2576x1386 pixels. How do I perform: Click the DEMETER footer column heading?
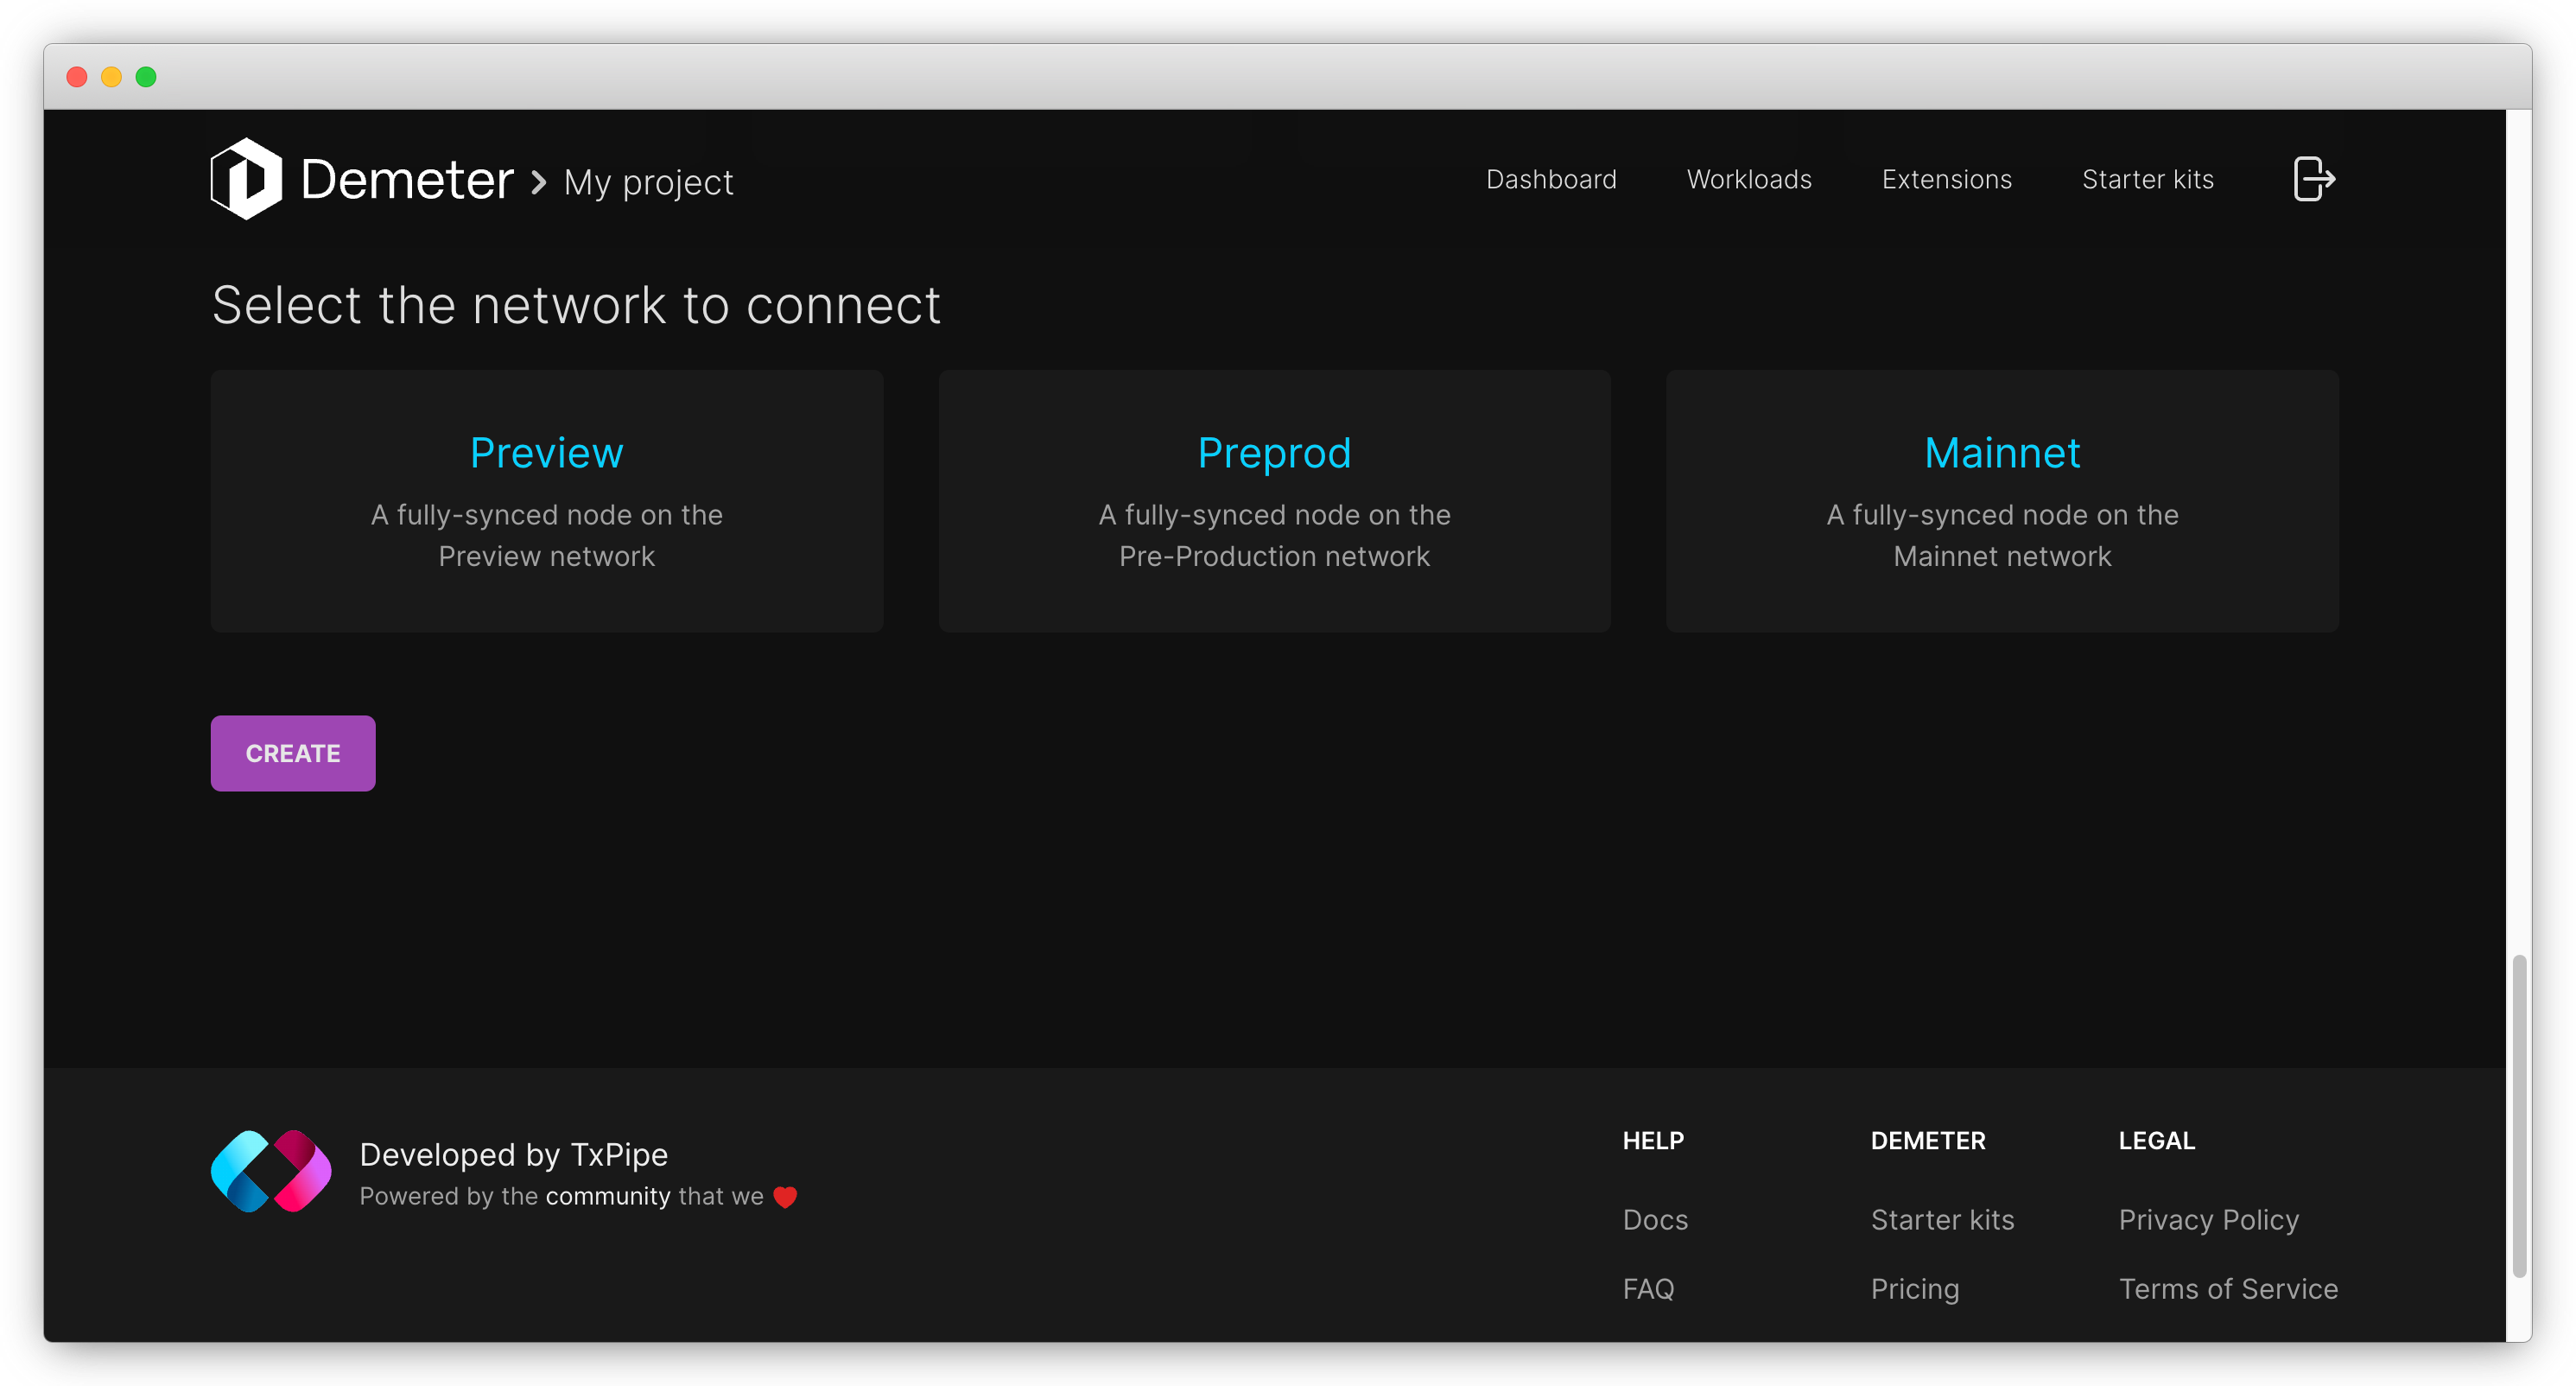point(1928,1140)
